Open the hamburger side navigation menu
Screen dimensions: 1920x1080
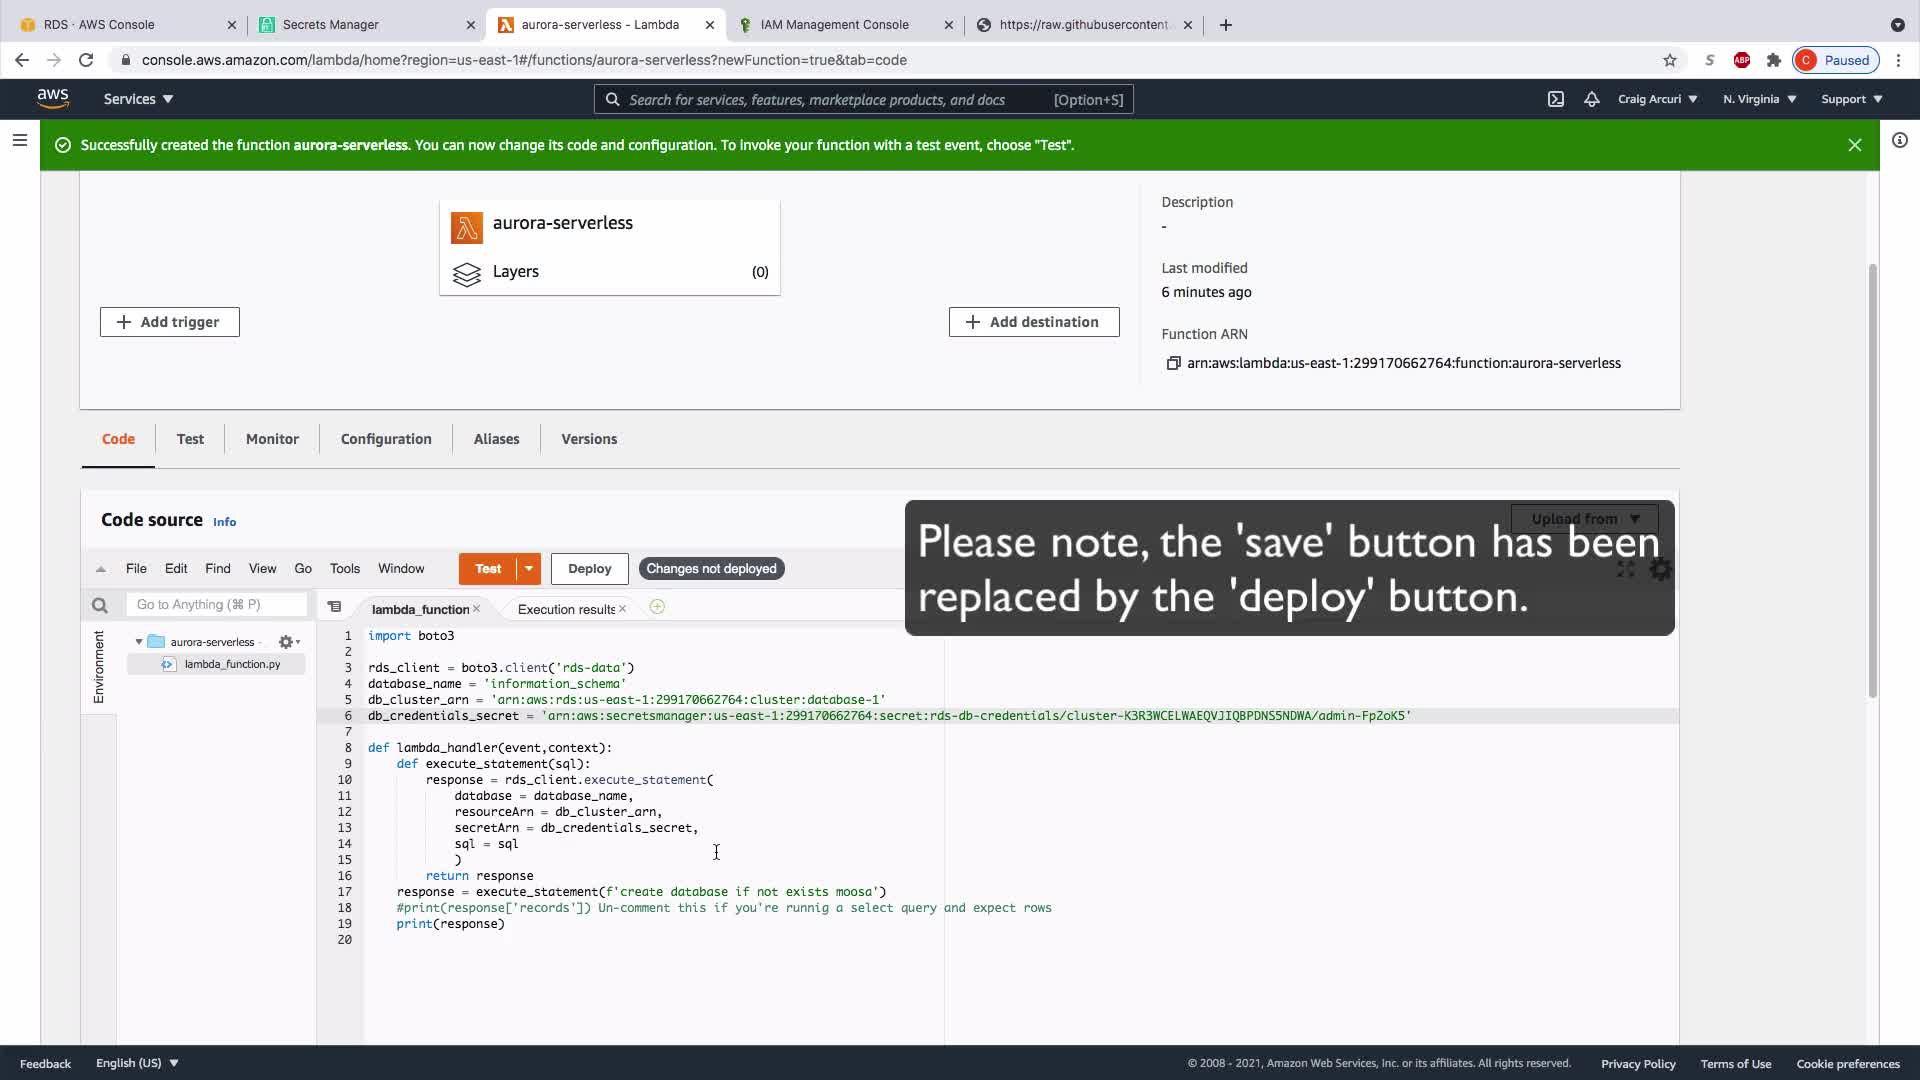(19, 141)
